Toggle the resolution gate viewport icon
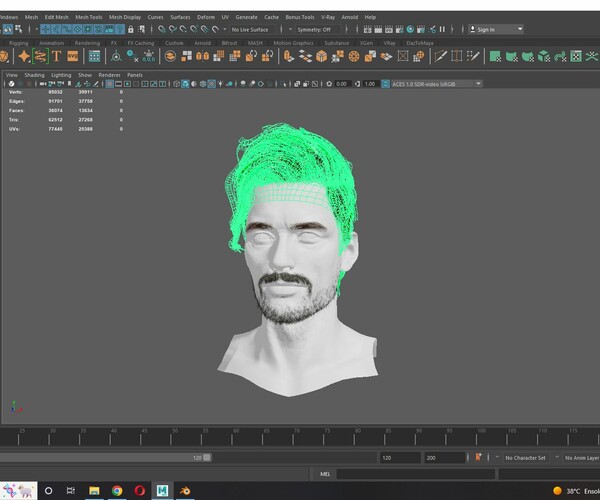The image size is (600, 500). tap(127, 84)
